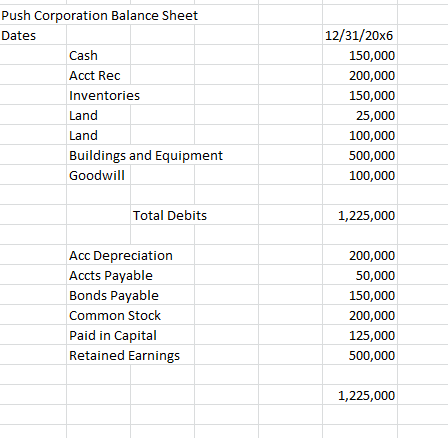Image resolution: width=448 pixels, height=438 pixels.
Task: Select the Goodwill value 100,000
Action: [372, 176]
